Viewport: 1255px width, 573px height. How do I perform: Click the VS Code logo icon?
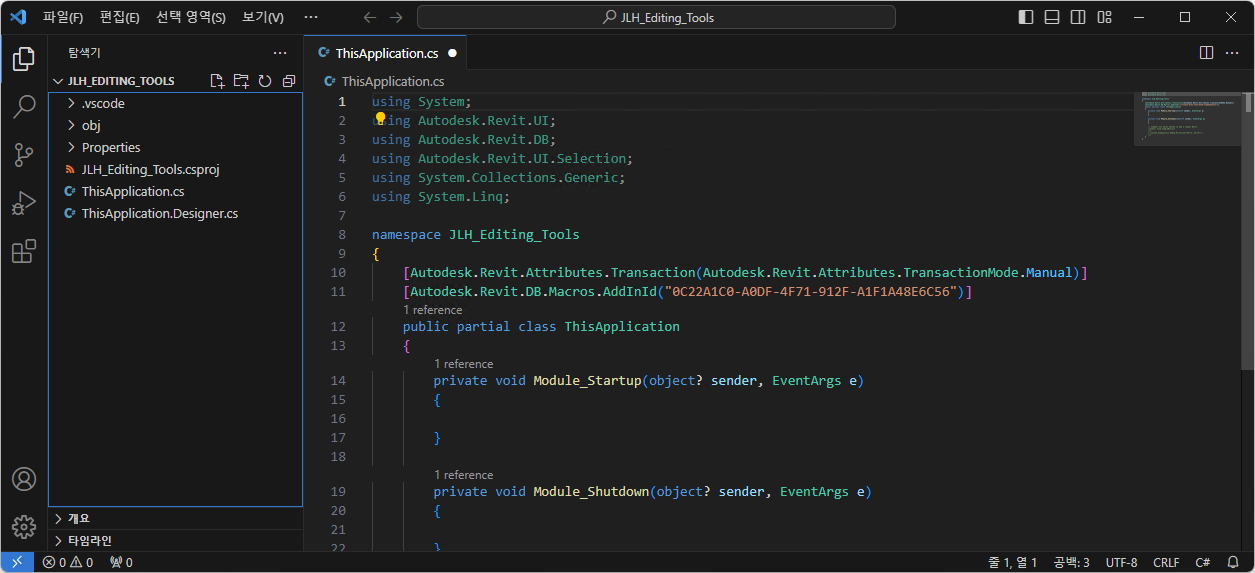20,17
